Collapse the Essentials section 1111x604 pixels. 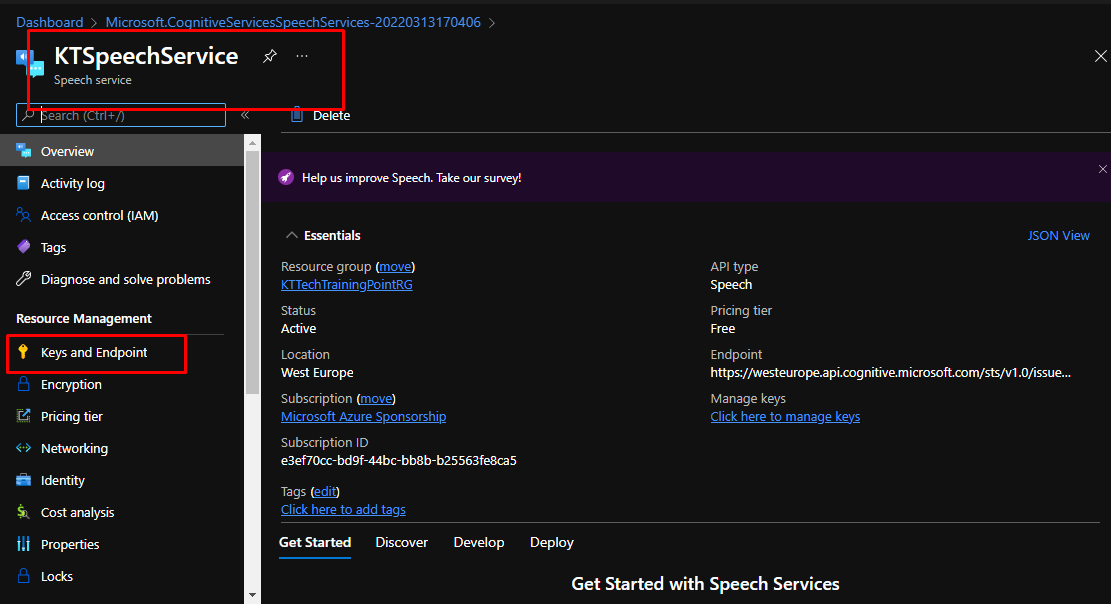(x=292, y=236)
